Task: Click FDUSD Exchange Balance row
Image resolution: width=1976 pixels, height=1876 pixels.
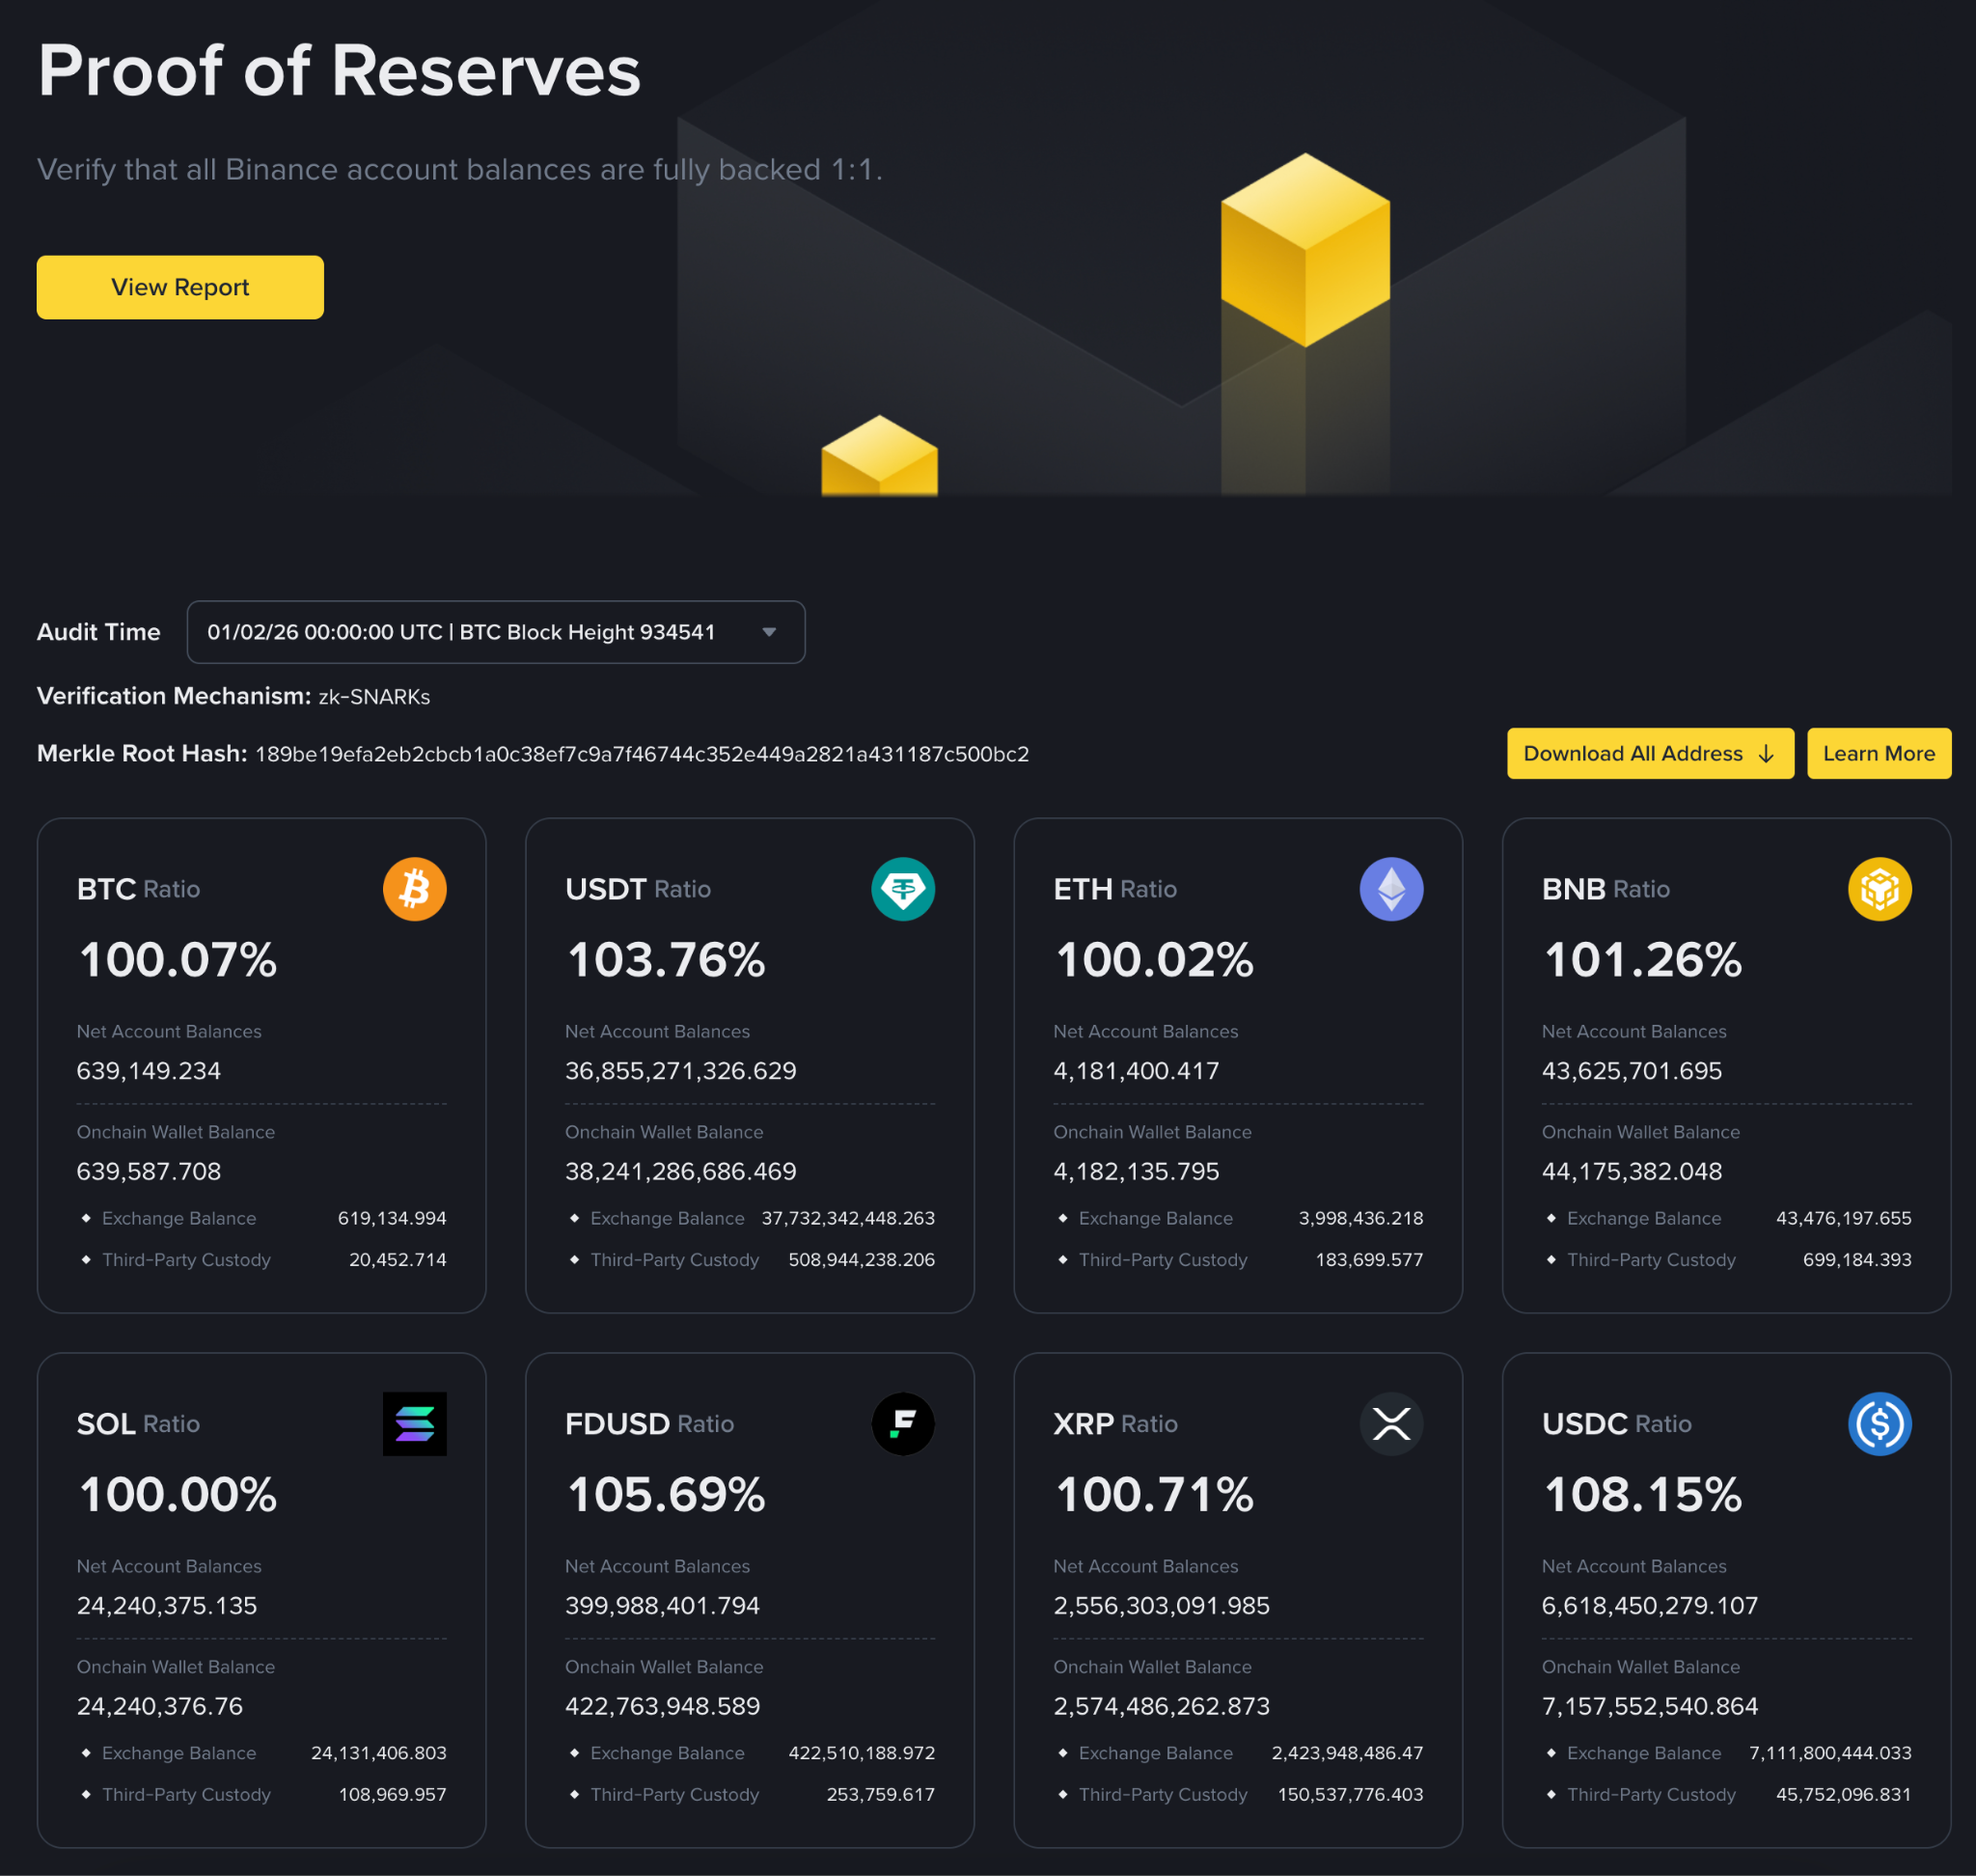Action: [750, 1752]
